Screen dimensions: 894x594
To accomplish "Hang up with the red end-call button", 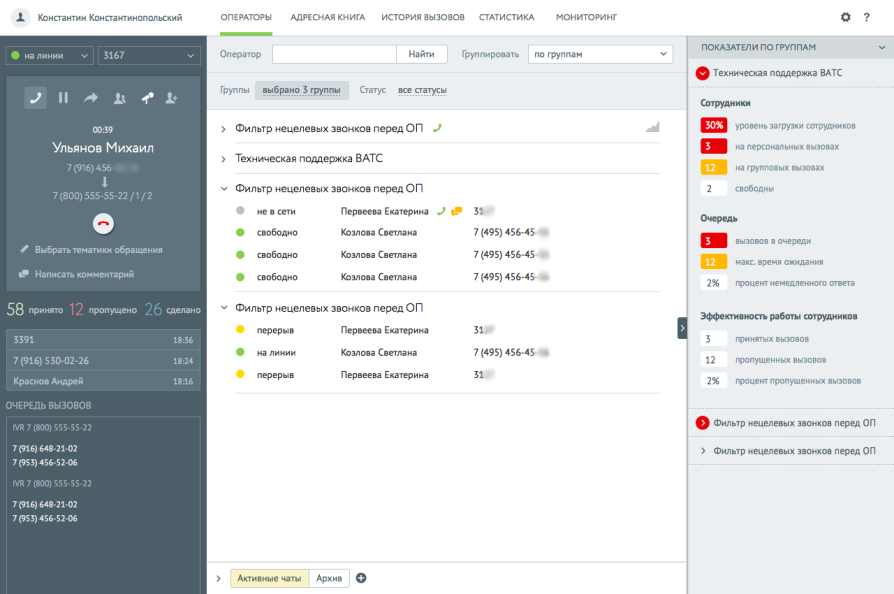I will [103, 223].
